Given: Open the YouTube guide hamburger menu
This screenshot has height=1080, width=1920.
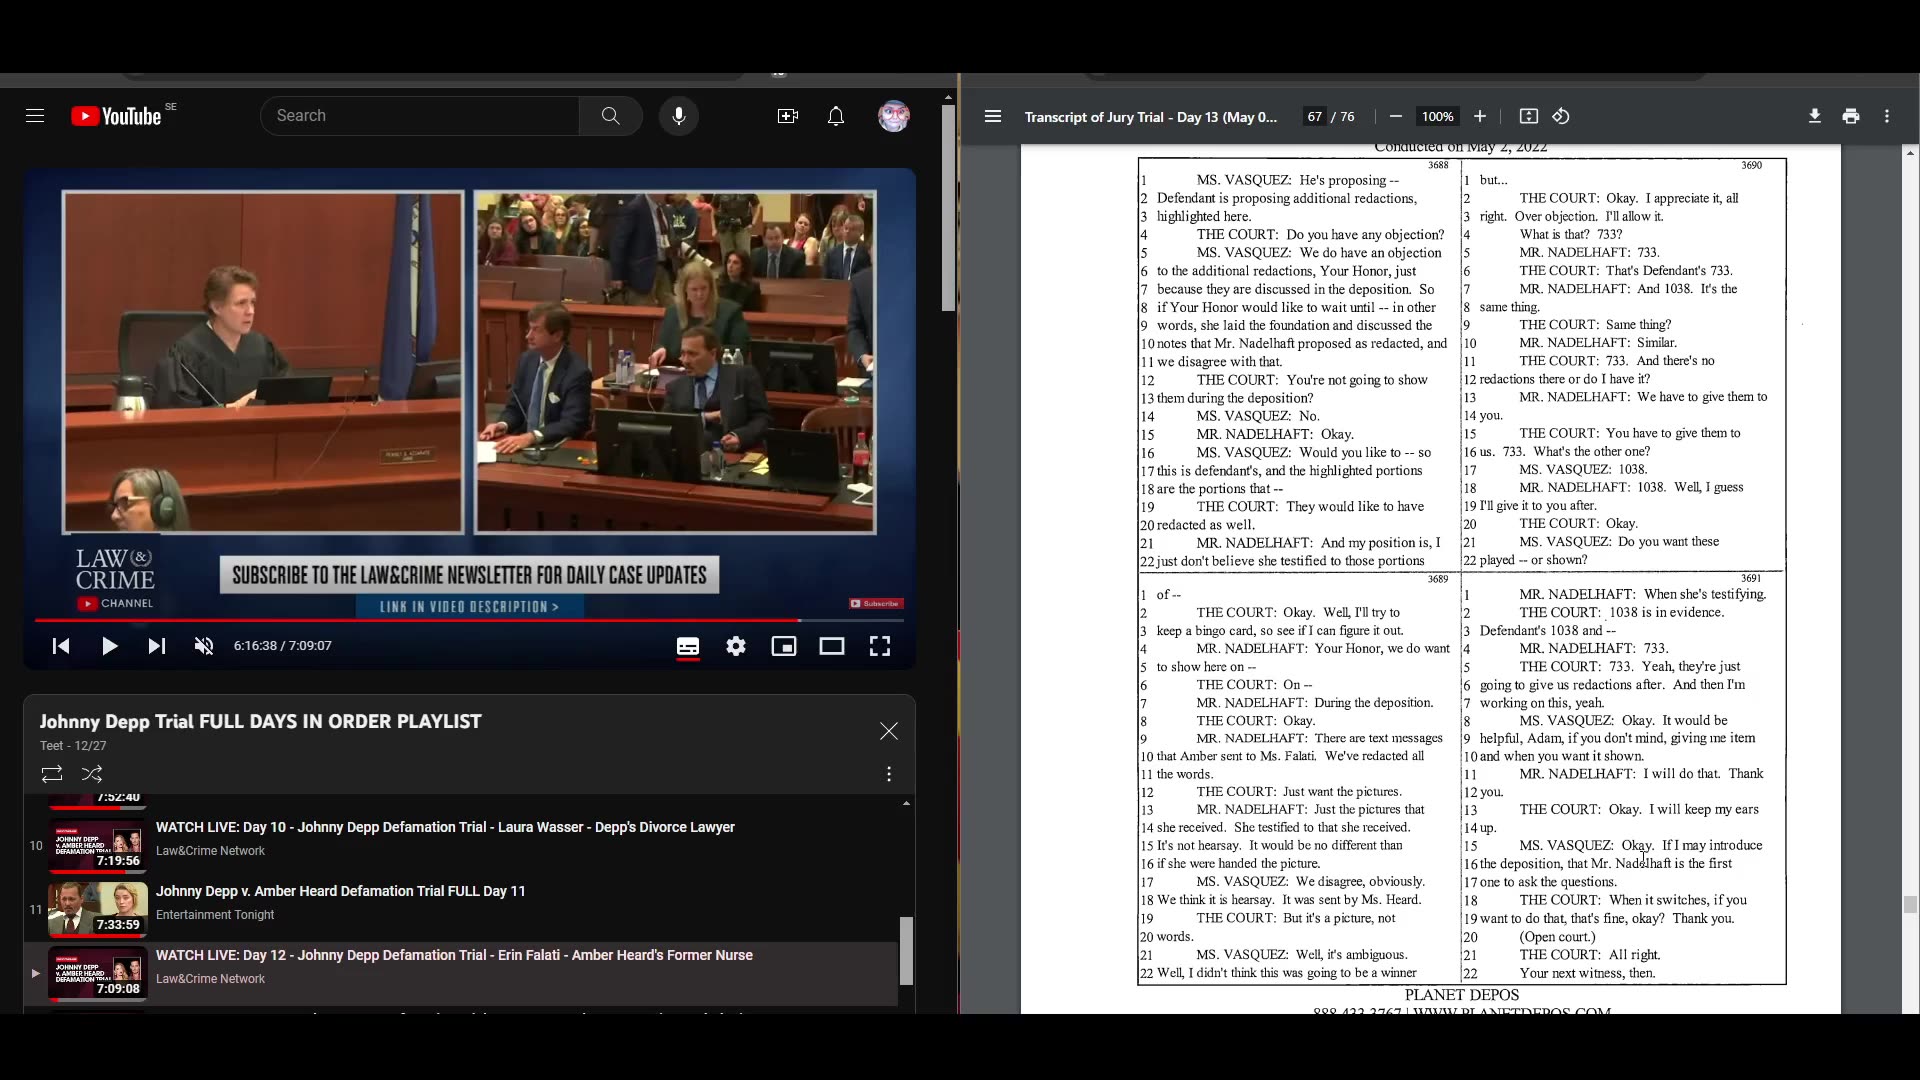Looking at the screenshot, I should pyautogui.click(x=34, y=115).
